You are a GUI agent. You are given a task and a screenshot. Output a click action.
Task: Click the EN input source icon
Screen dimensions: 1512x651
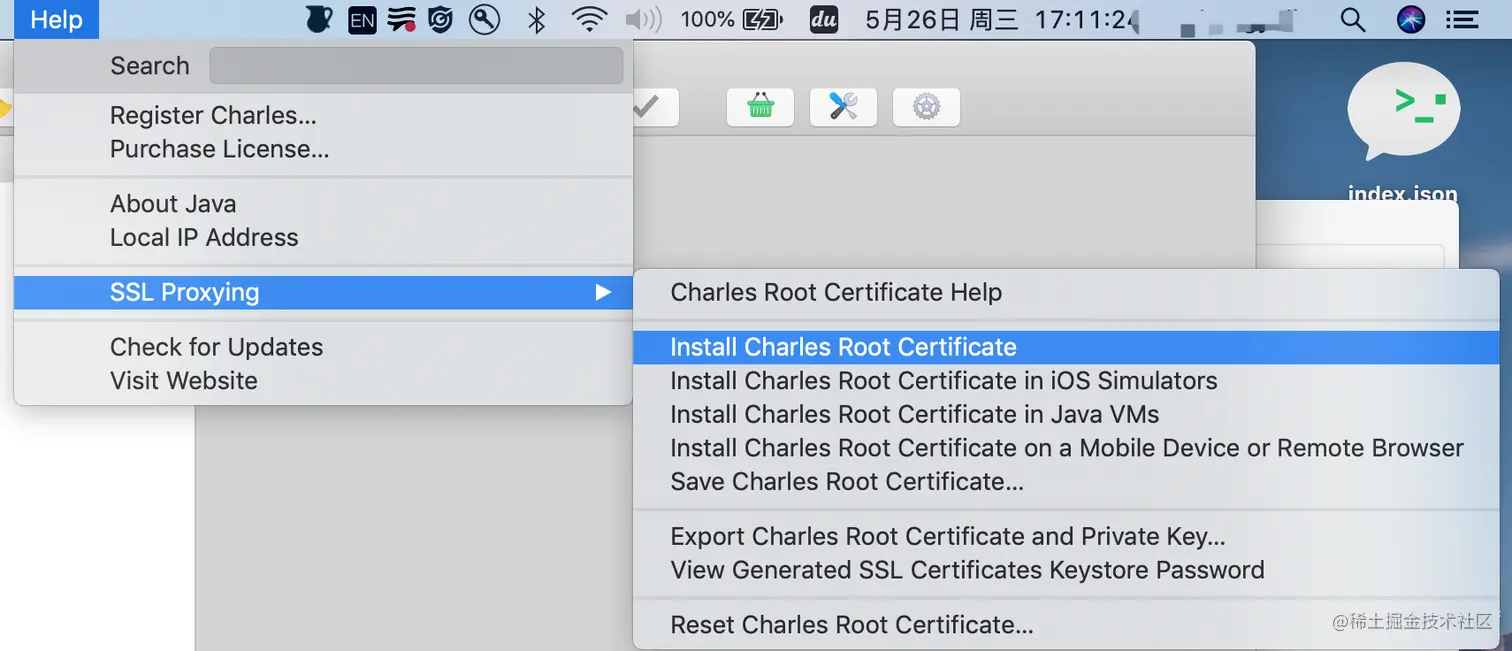pyautogui.click(x=362, y=19)
